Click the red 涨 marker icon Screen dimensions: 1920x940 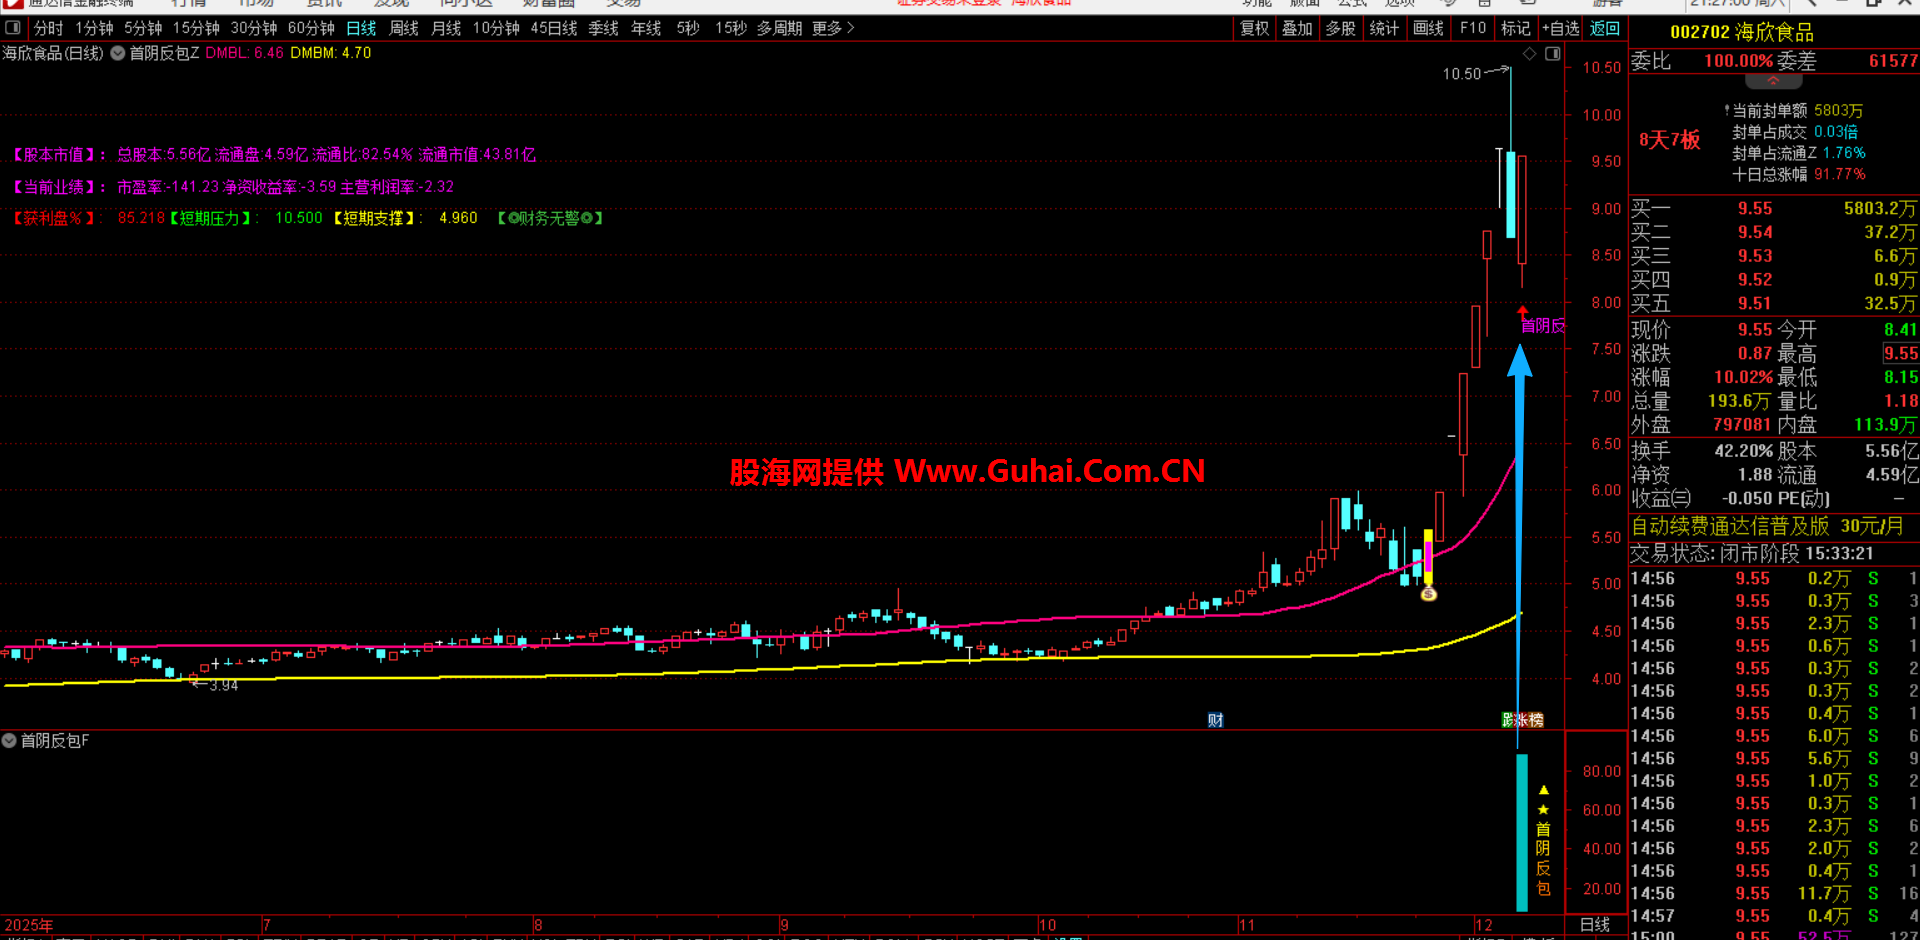click(x=1522, y=720)
